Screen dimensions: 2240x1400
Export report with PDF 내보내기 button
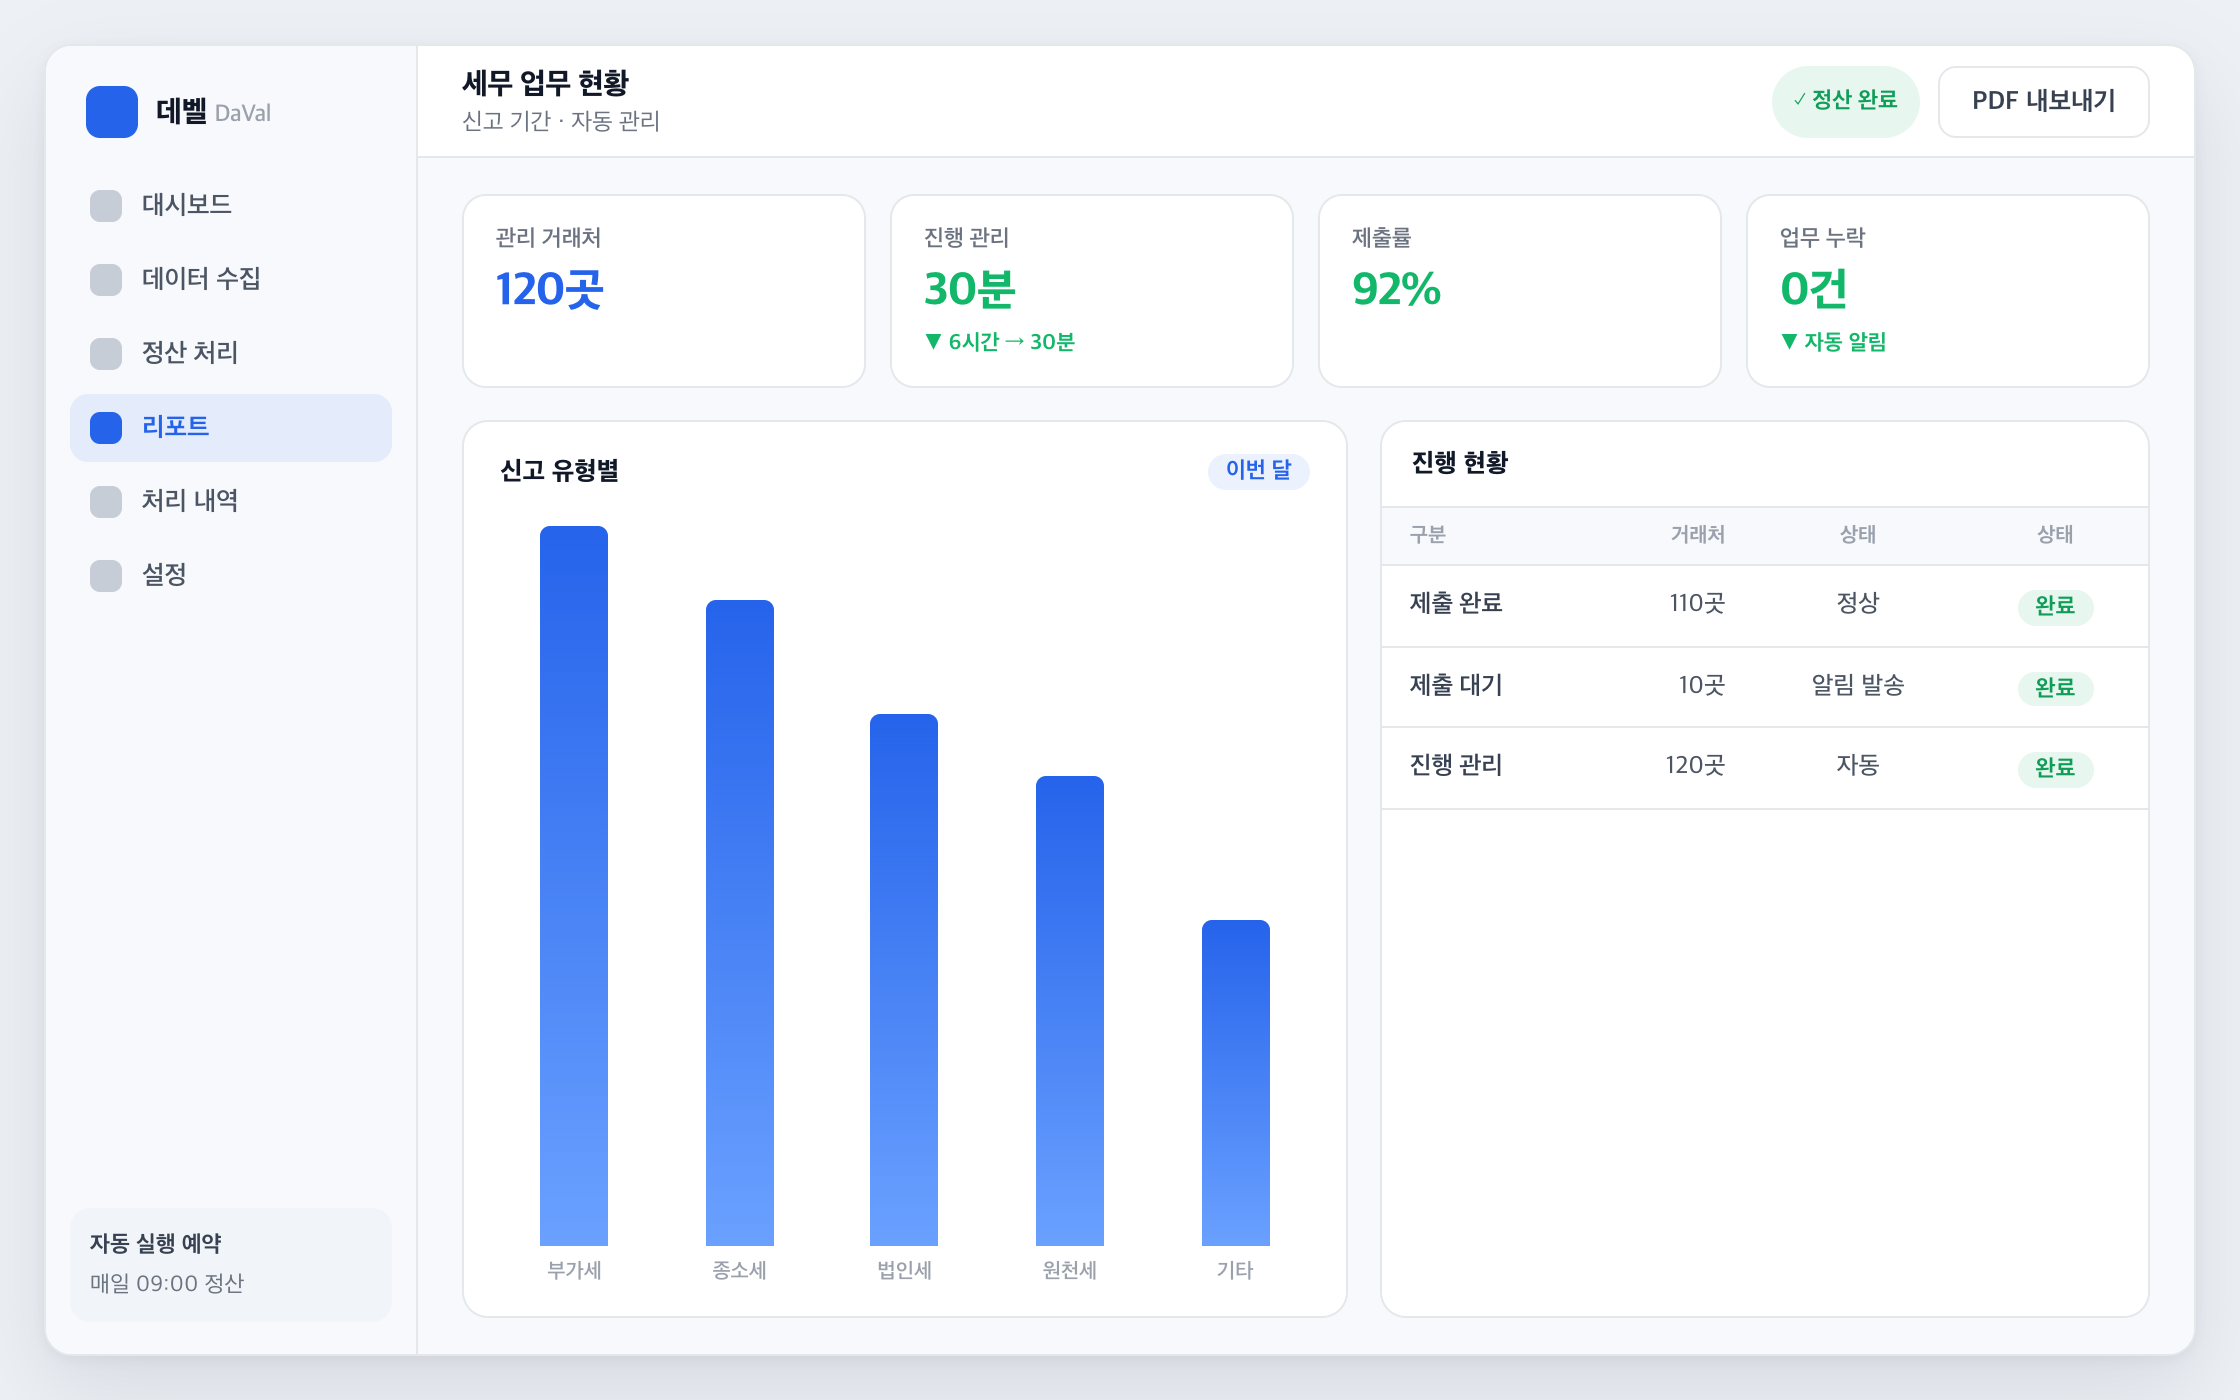click(2043, 102)
